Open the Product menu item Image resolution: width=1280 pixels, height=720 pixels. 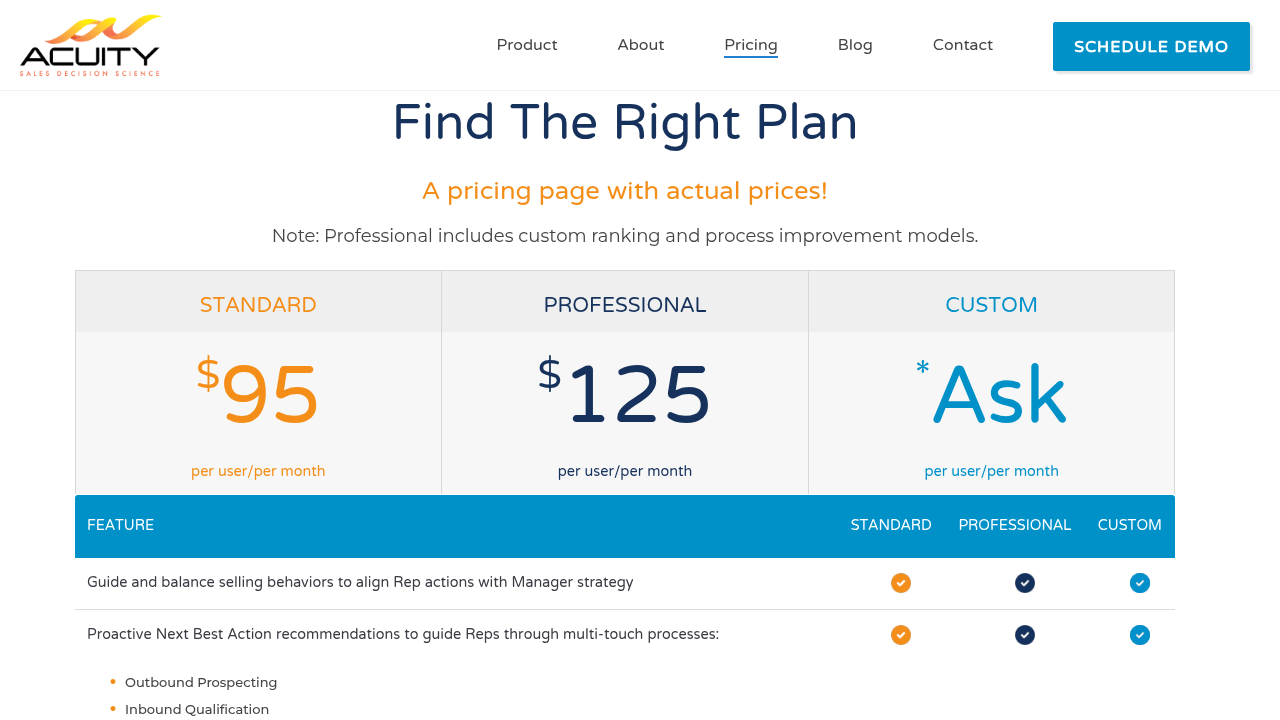527,45
